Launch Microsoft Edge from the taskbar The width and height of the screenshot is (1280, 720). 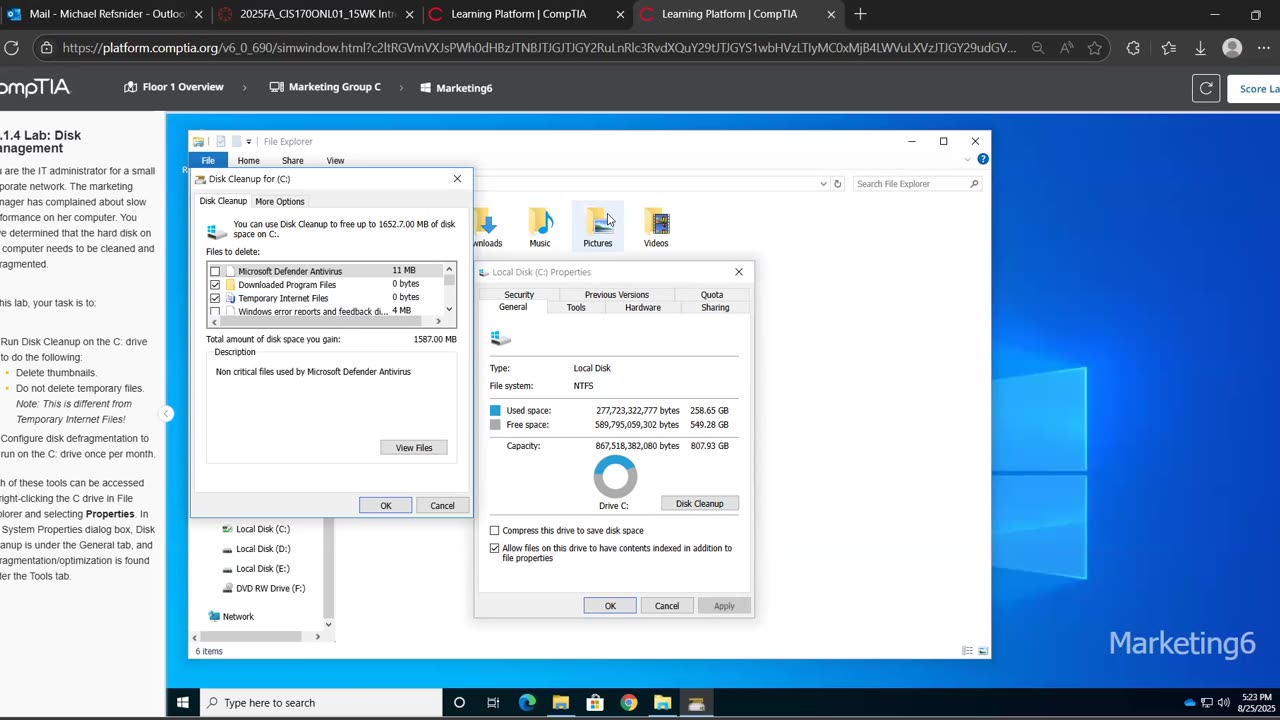pos(527,702)
